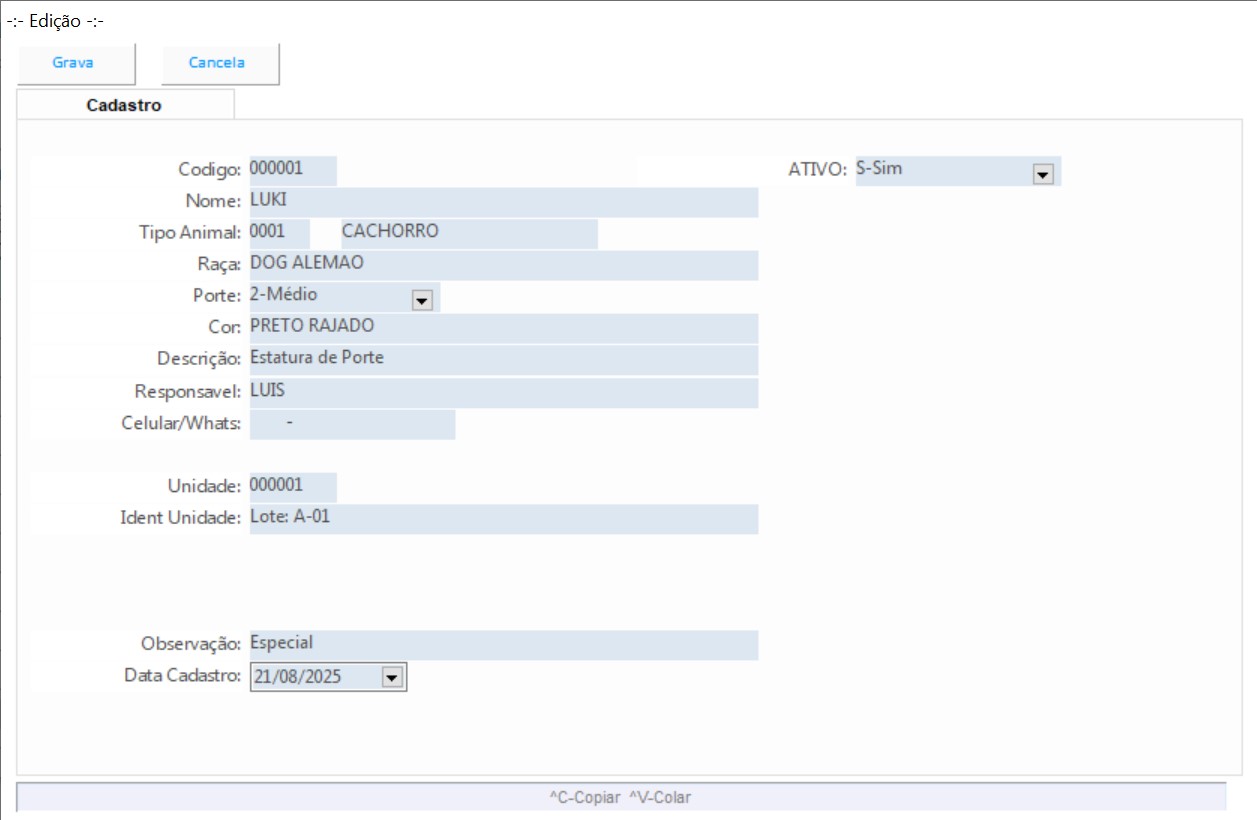Select the Nome field containing LUKI
The height and width of the screenshot is (820, 1257).
(502, 202)
